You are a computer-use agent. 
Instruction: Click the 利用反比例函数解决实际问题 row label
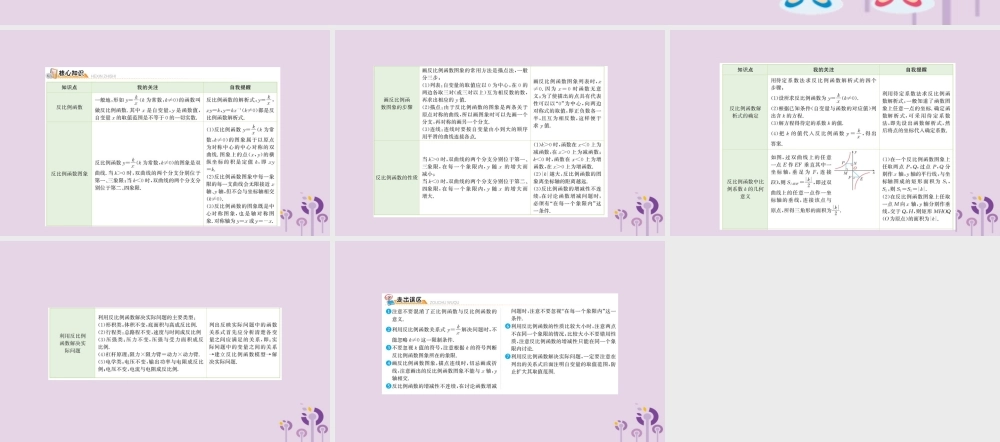[x=72, y=343]
